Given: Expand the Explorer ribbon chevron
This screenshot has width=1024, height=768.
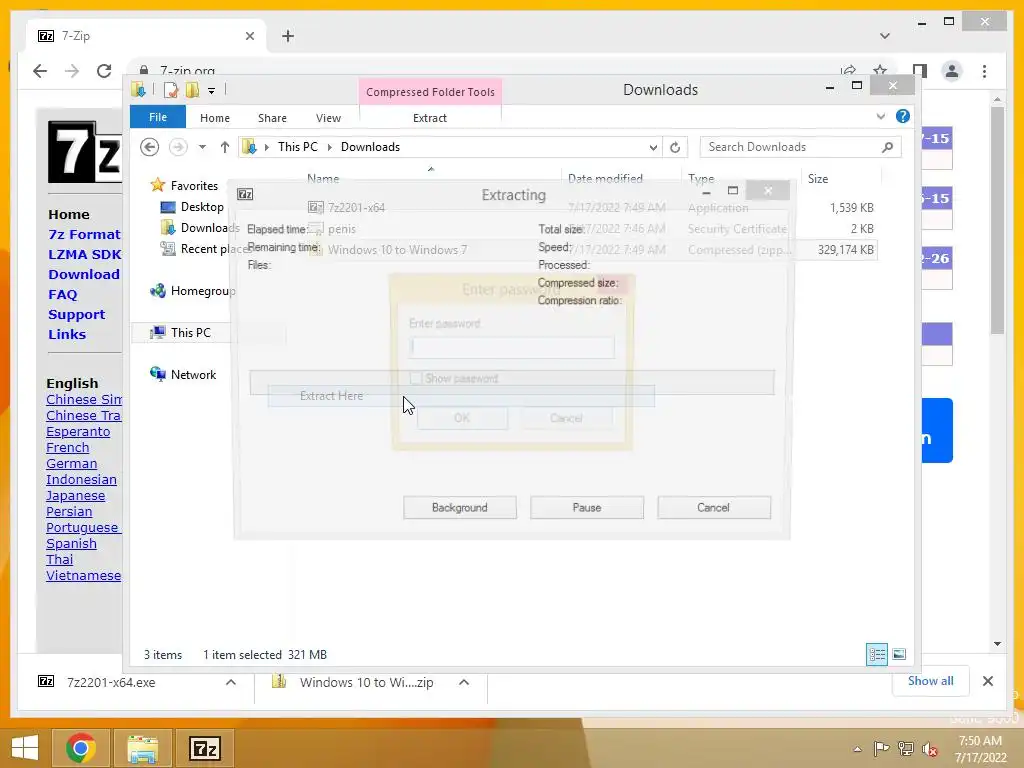Looking at the screenshot, I should point(880,116).
